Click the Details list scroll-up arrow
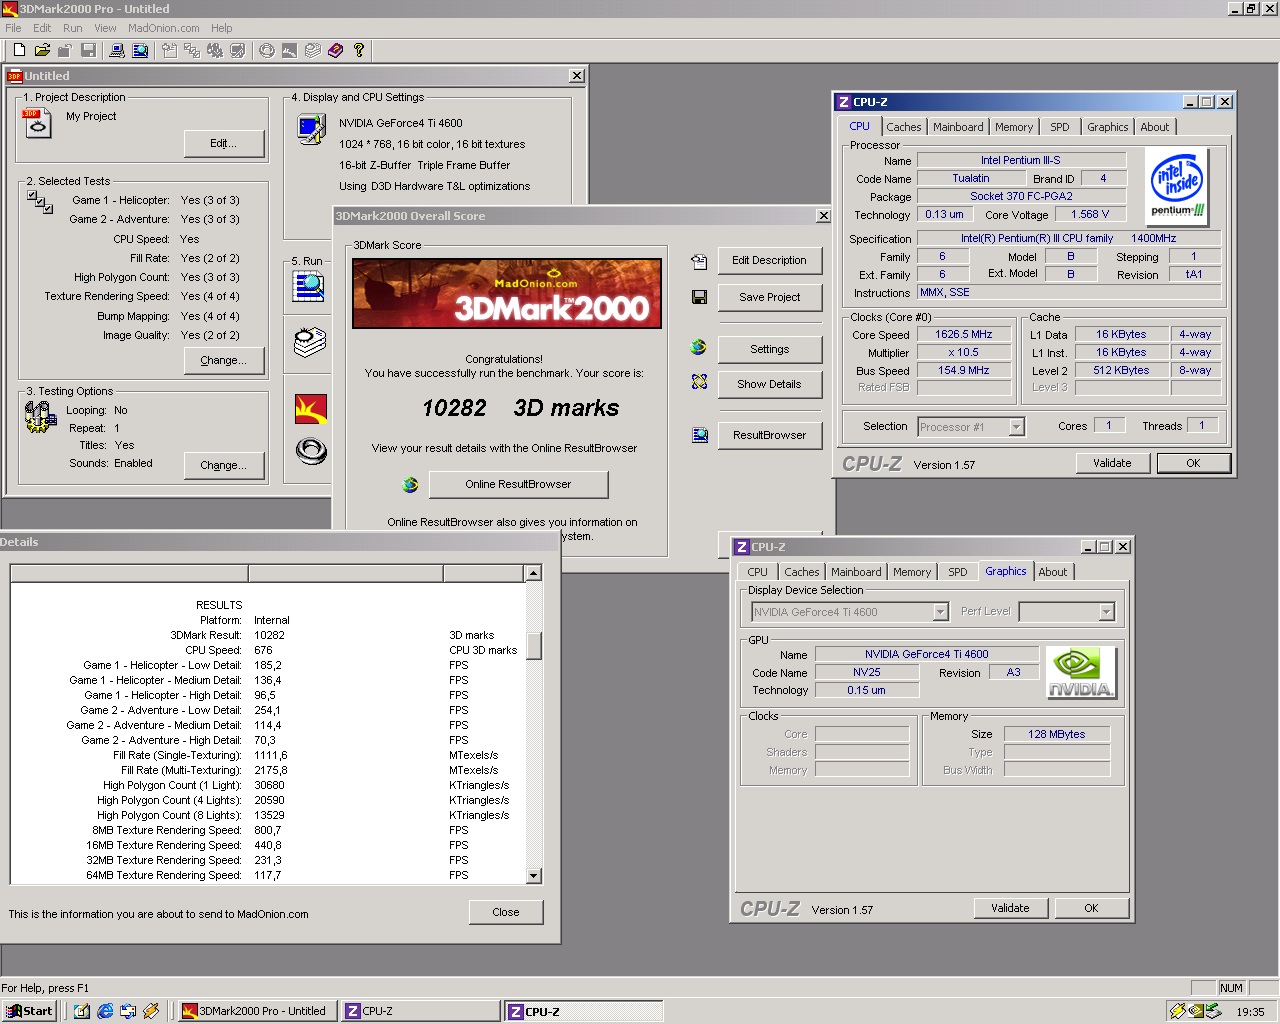1280x1024 pixels. point(534,573)
